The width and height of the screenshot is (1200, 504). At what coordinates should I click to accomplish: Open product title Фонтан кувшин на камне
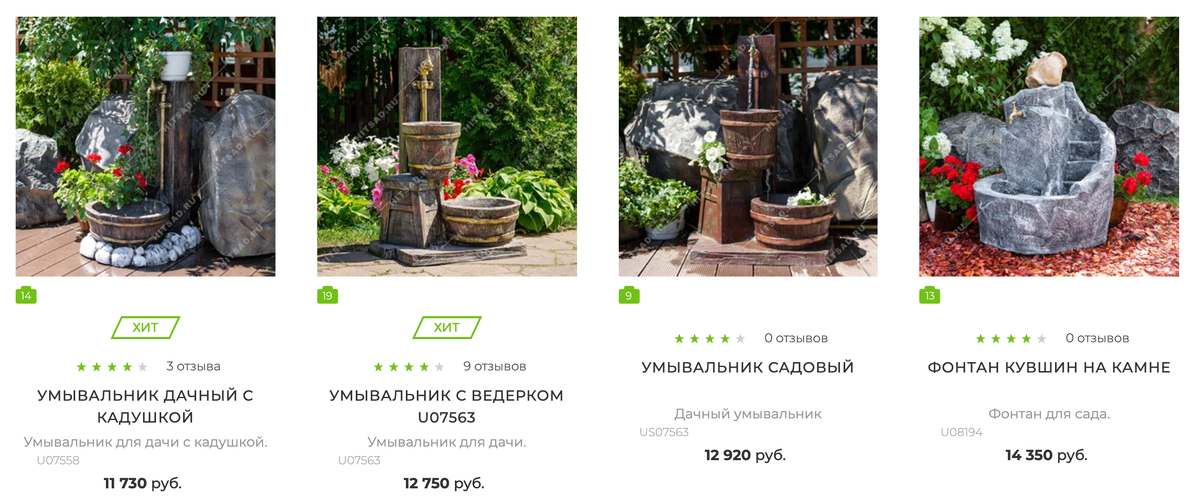1049,367
